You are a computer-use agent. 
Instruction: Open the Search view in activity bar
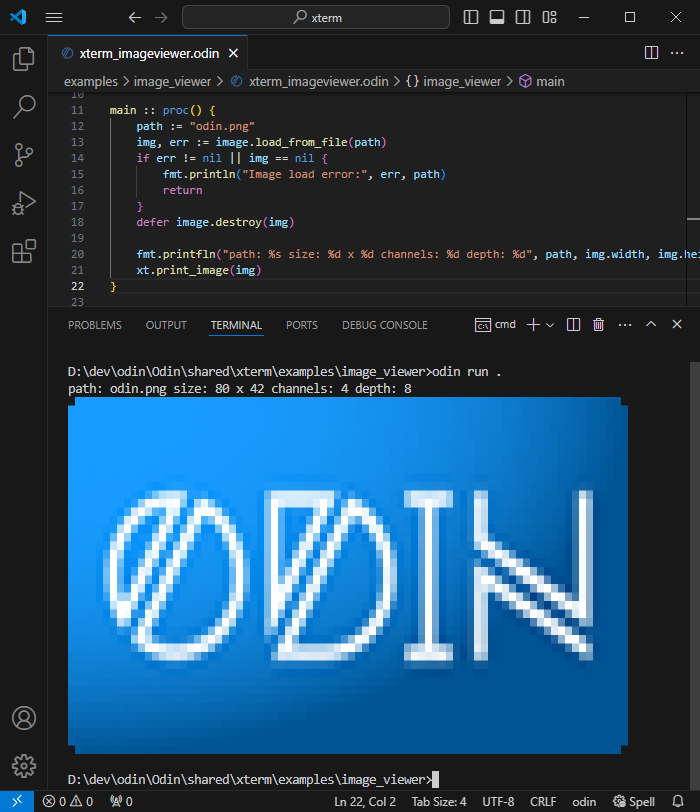[24, 107]
